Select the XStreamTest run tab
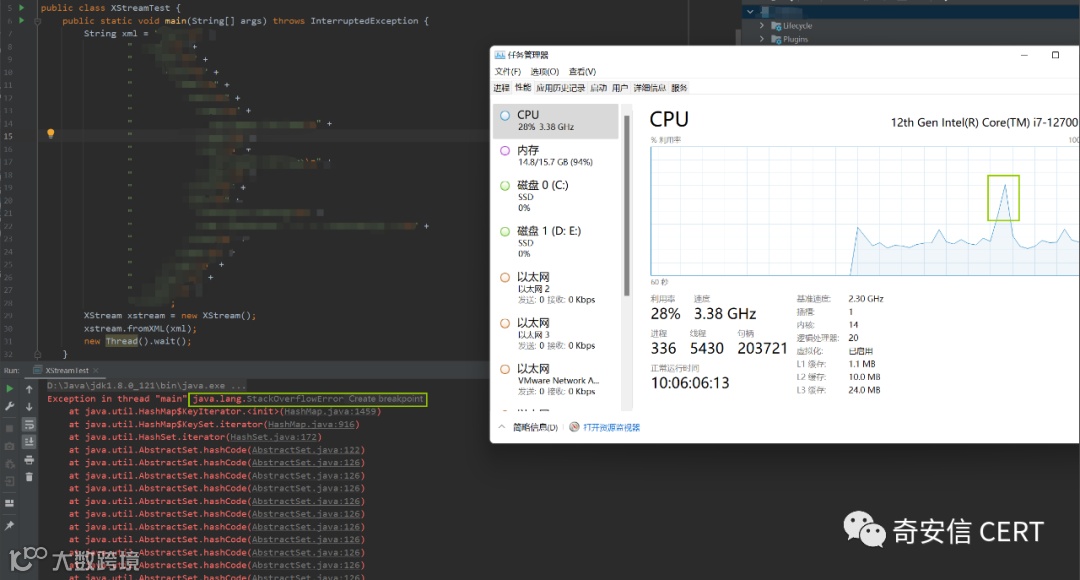1080x580 pixels. [66, 371]
